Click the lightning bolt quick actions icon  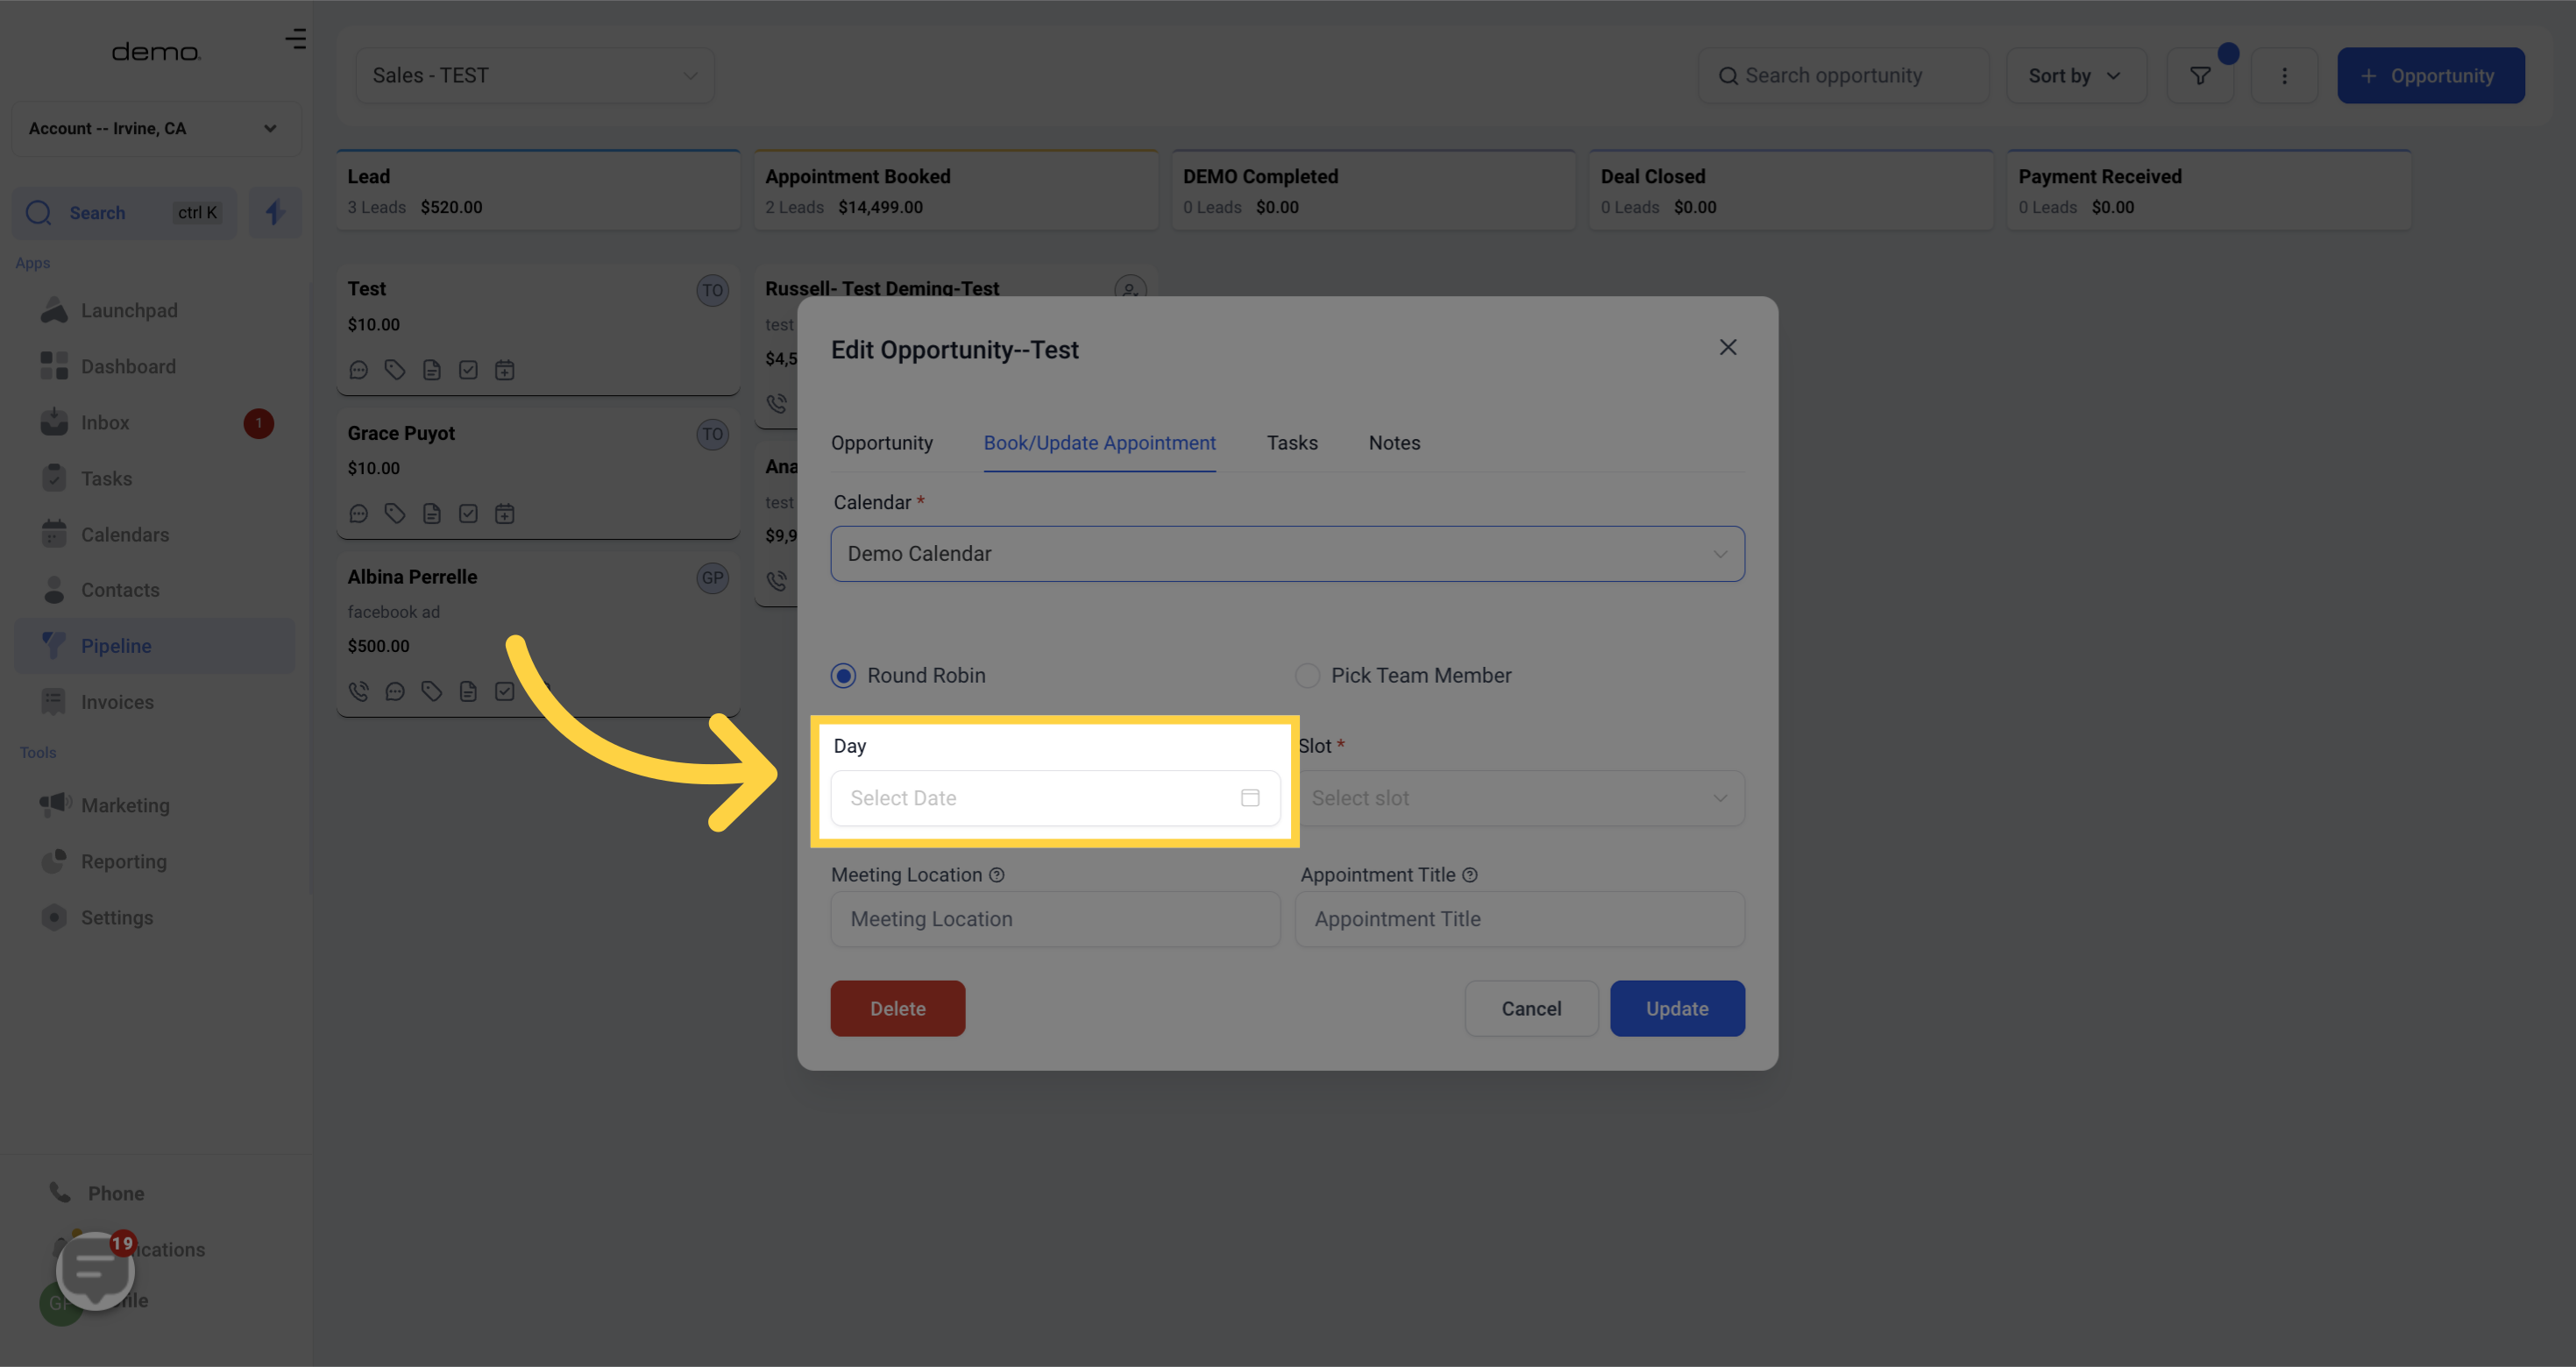(275, 212)
